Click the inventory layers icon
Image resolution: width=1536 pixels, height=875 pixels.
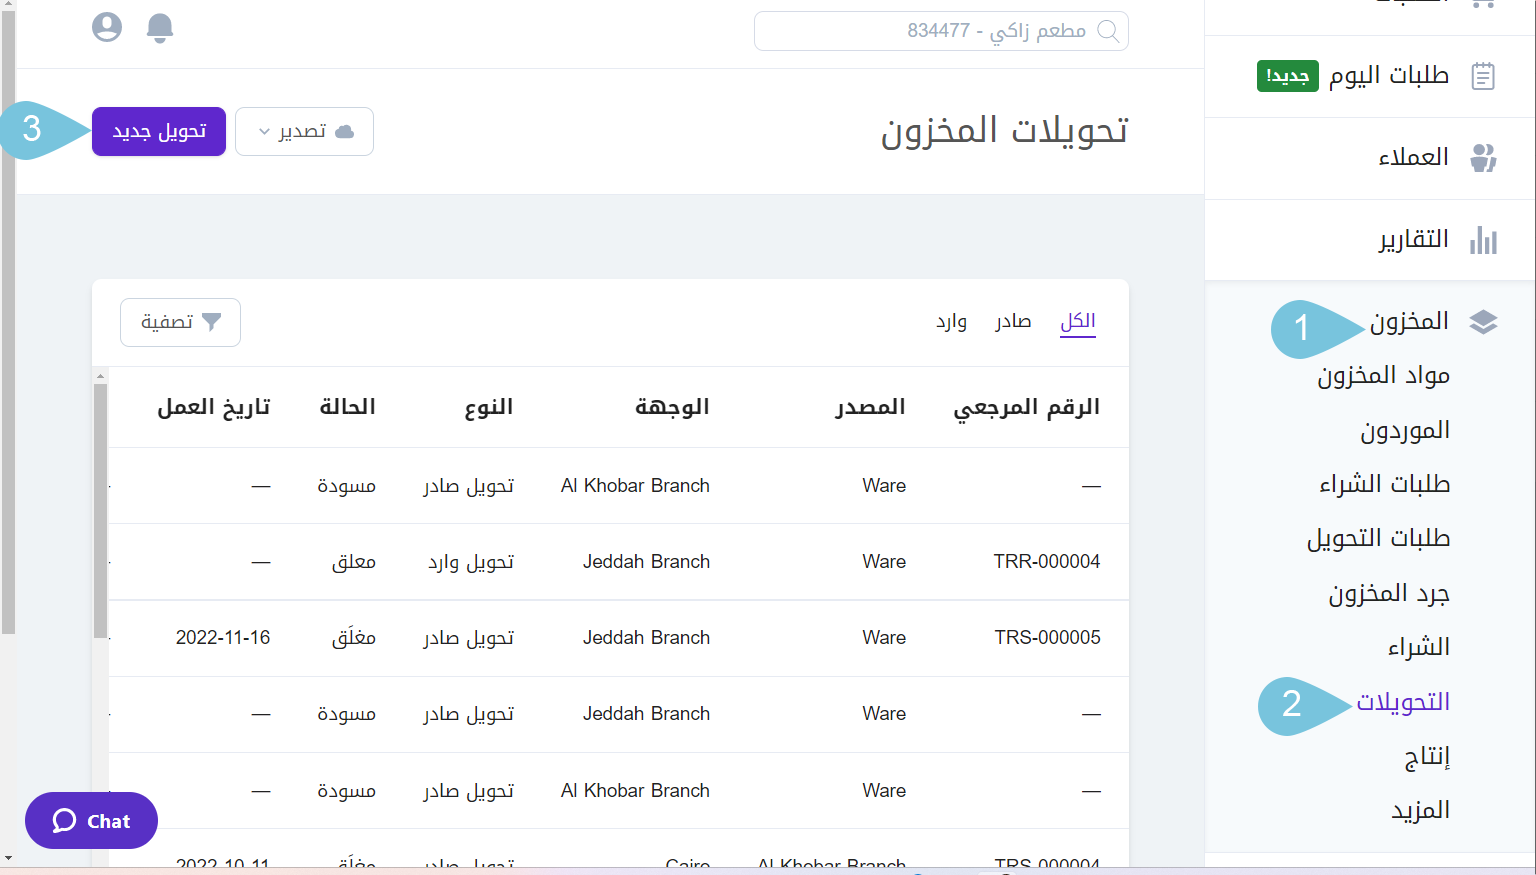point(1483,322)
